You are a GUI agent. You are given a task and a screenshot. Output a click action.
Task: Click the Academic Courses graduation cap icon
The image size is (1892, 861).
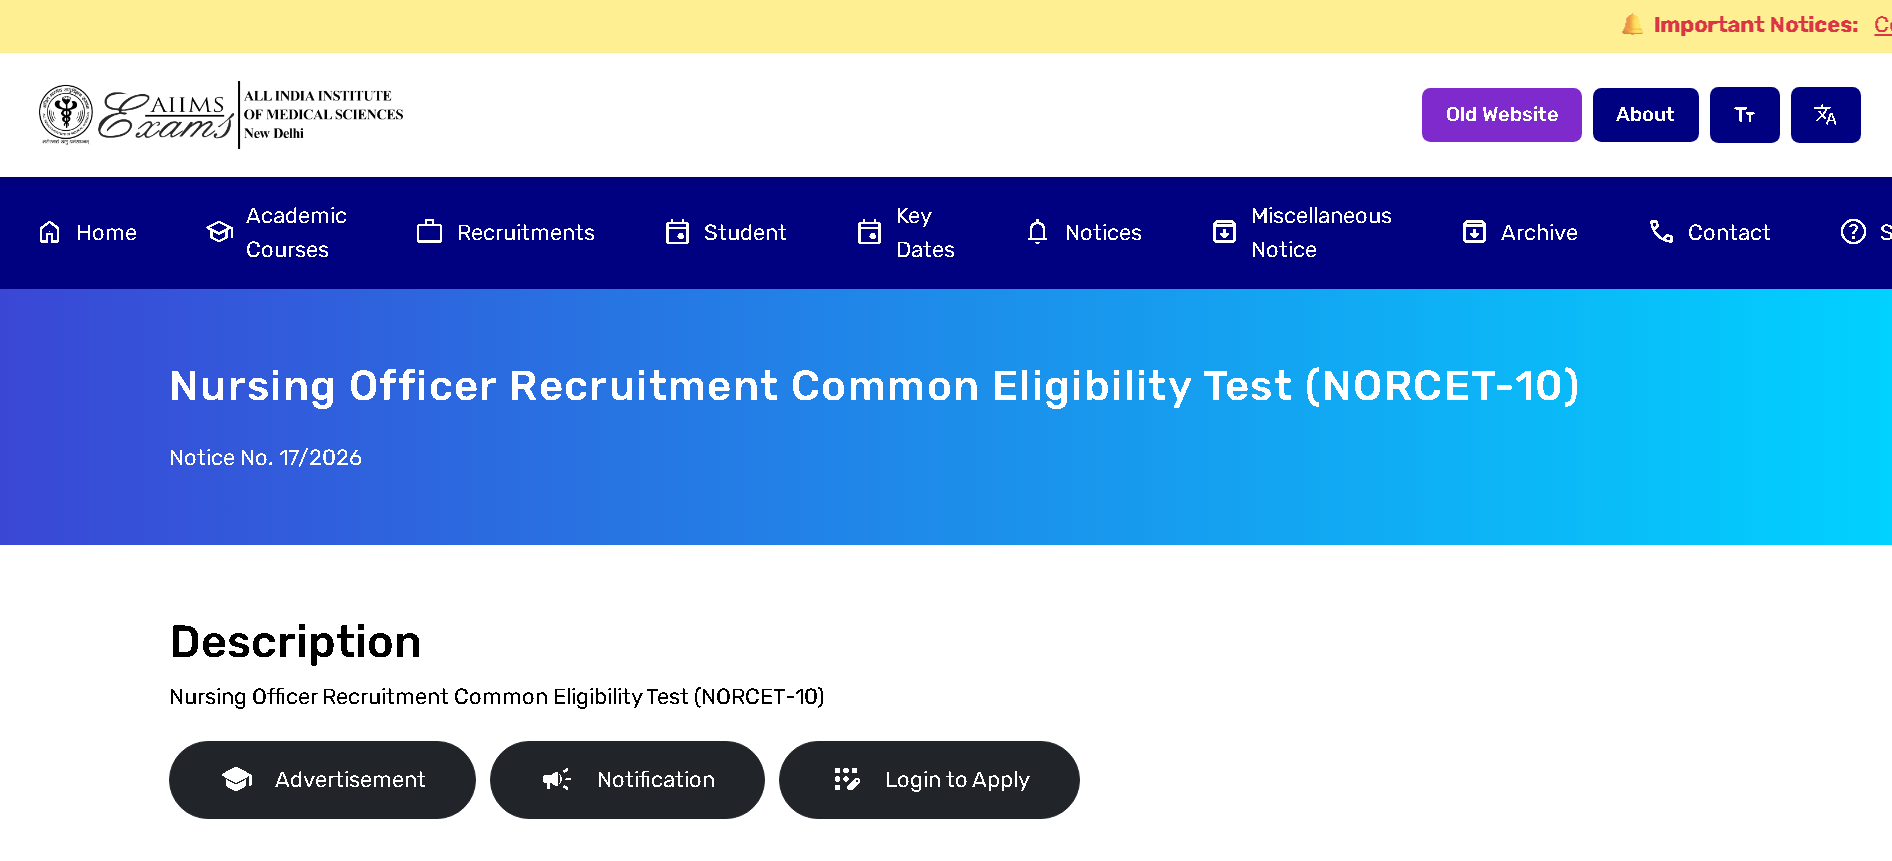point(220,233)
